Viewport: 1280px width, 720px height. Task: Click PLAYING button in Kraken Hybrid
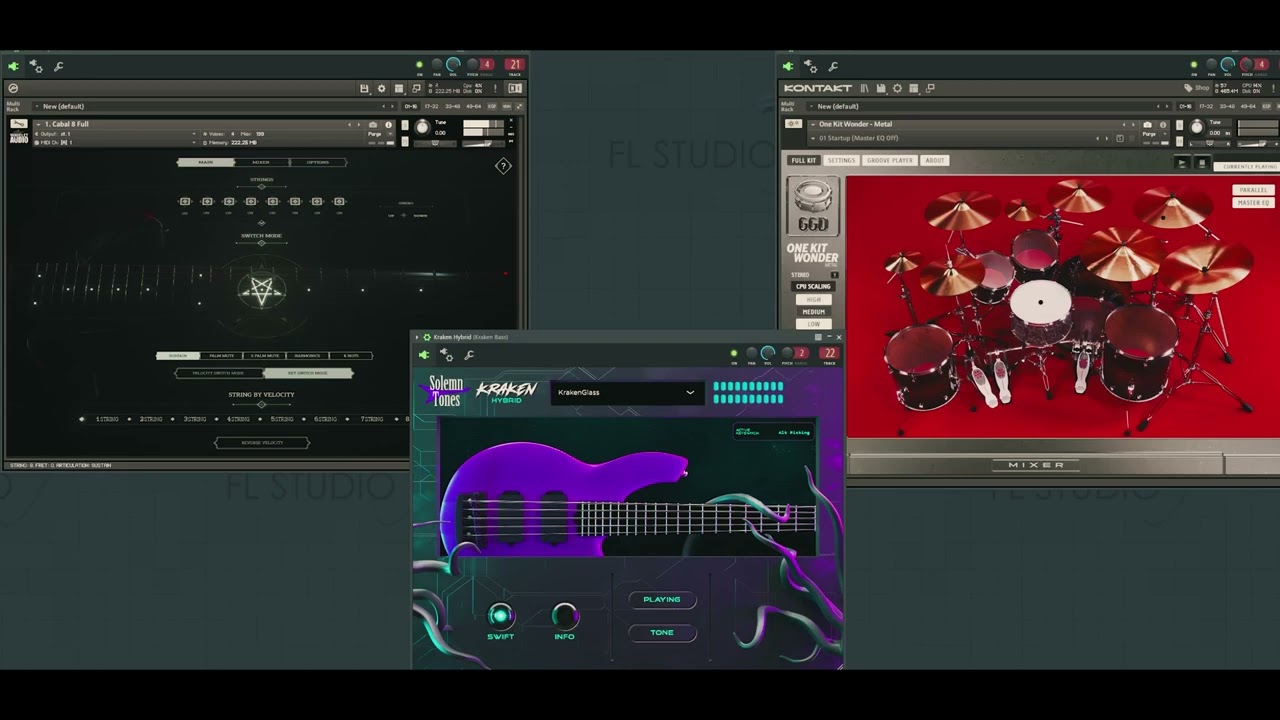(x=662, y=599)
